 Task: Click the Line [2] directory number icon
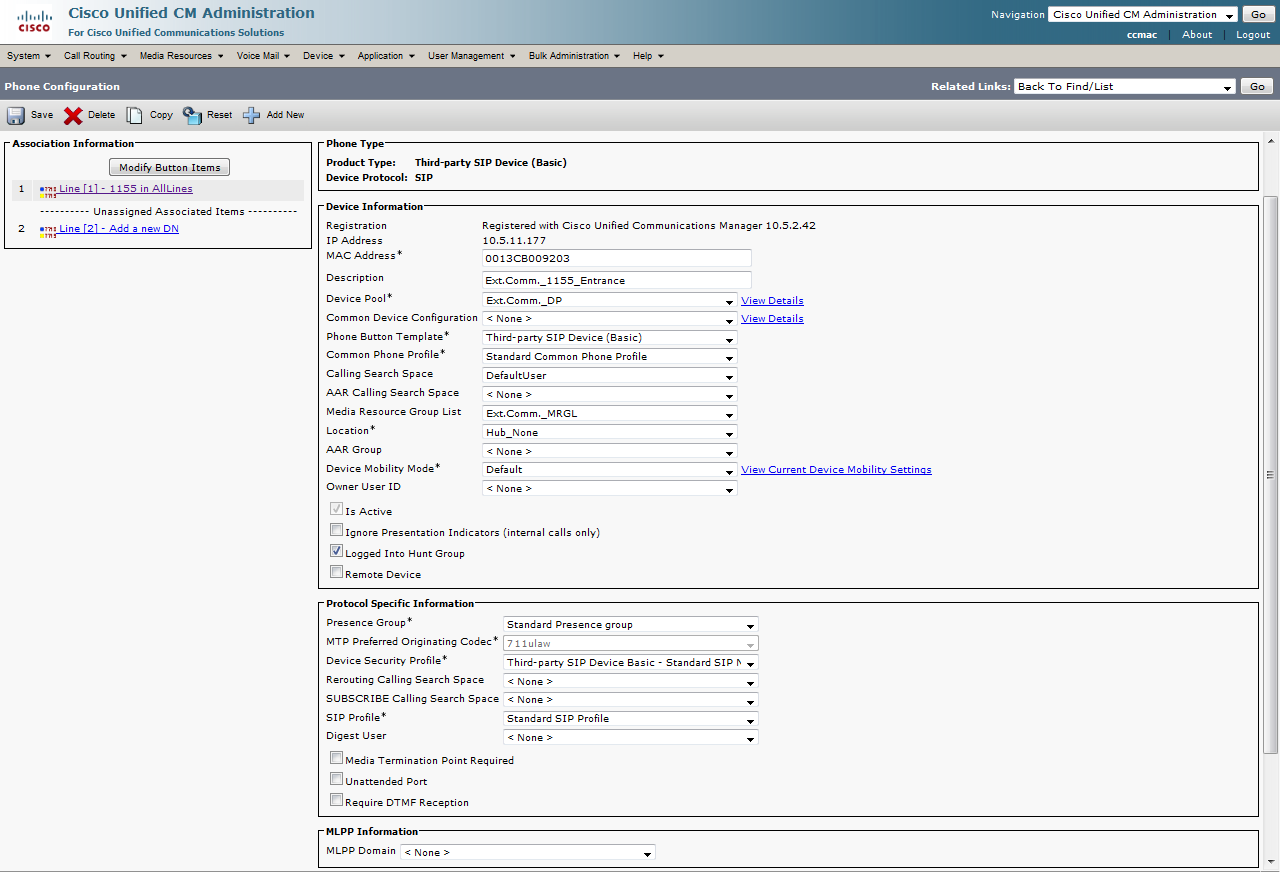pos(47,230)
